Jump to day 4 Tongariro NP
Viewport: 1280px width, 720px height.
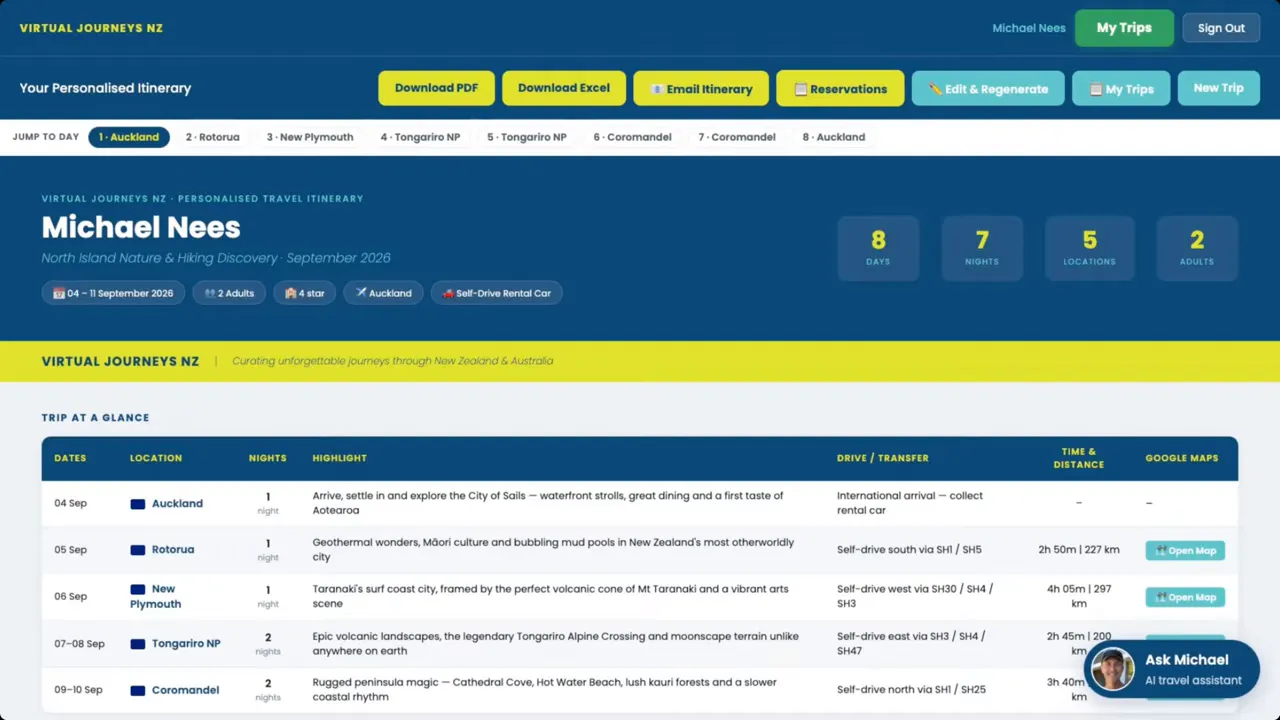click(420, 137)
